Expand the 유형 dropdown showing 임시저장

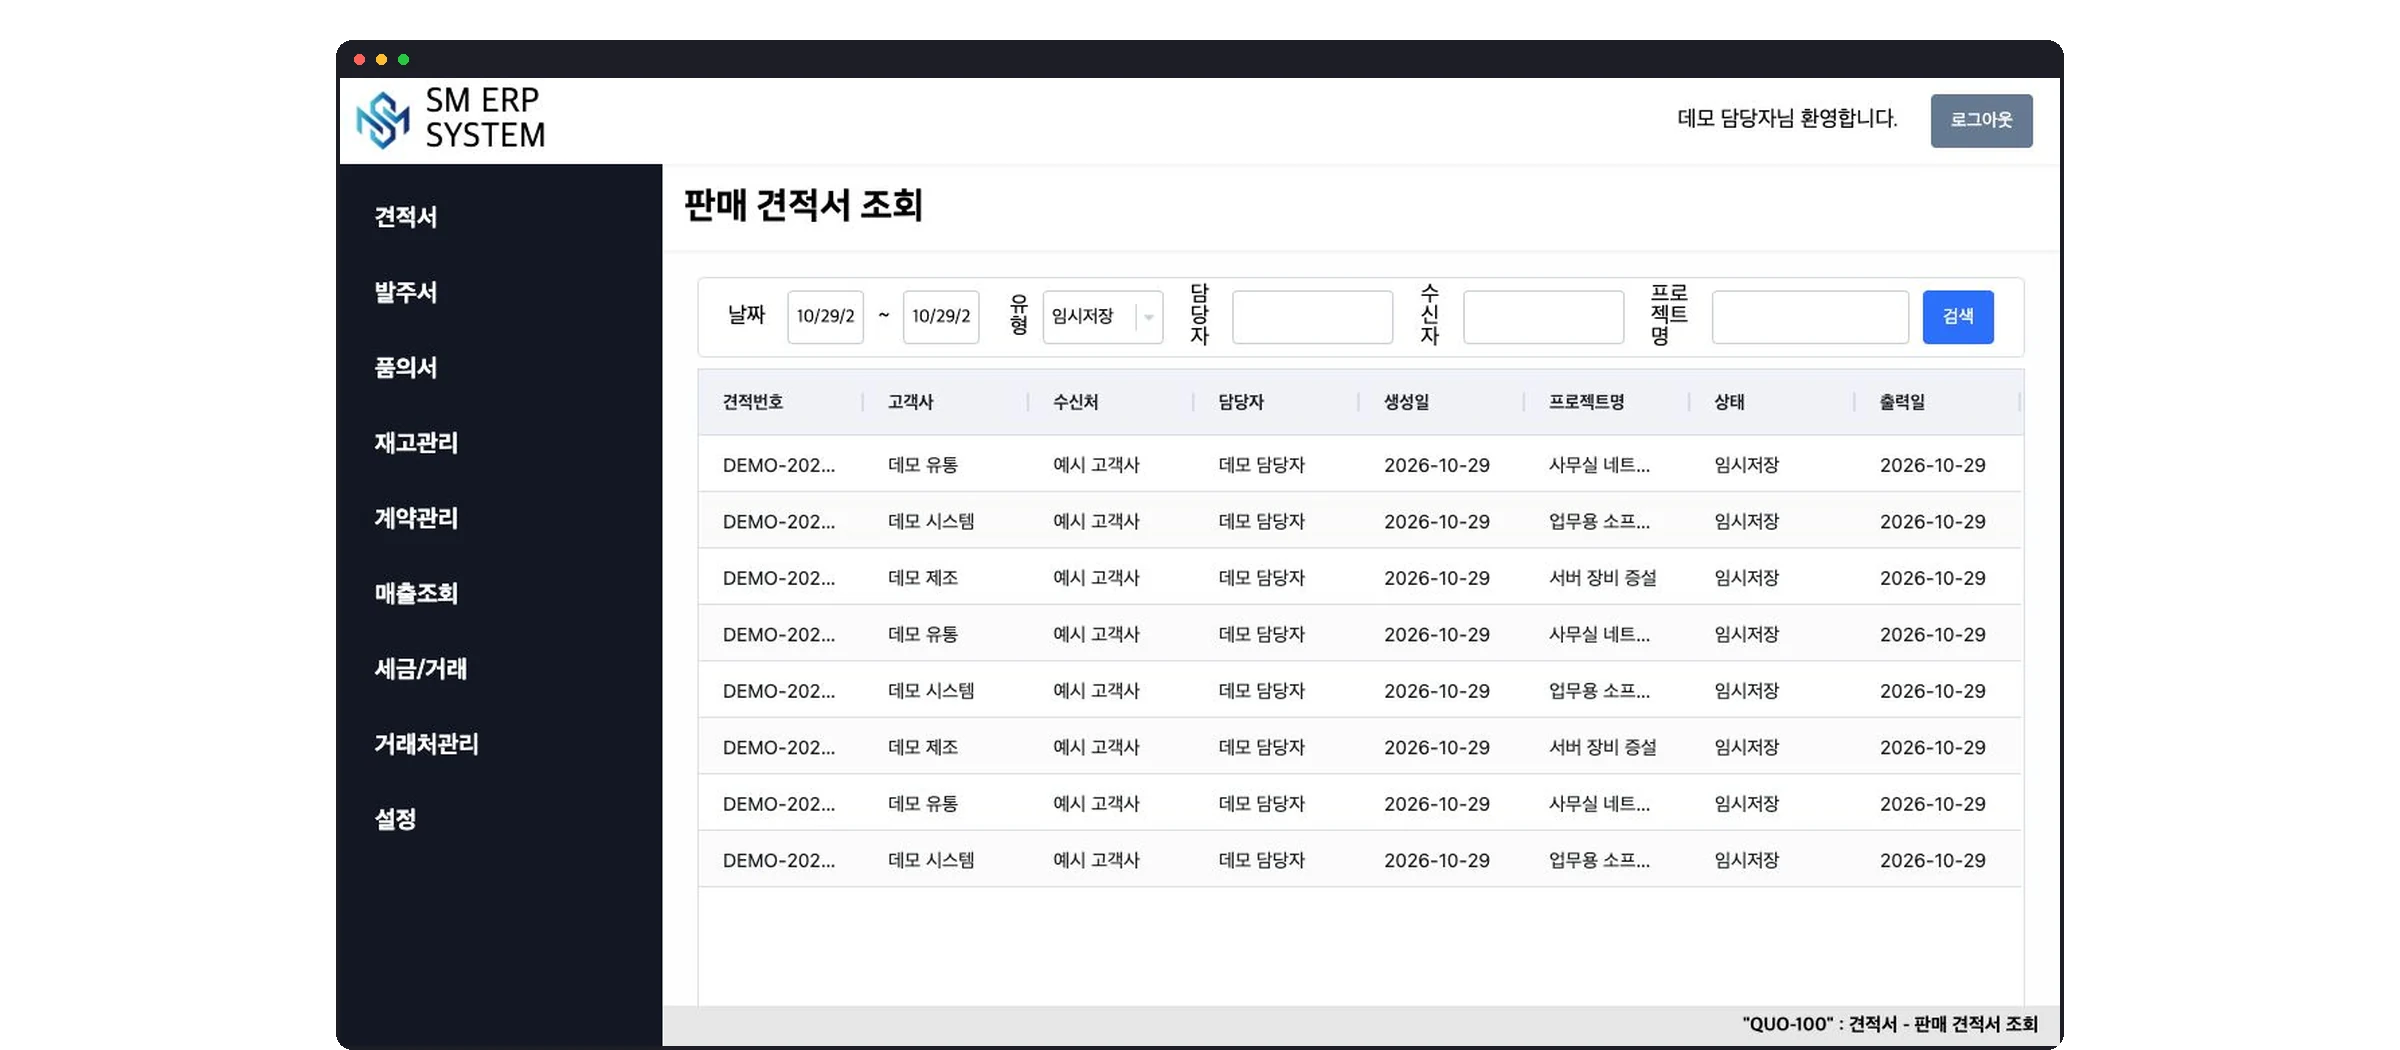[1102, 317]
